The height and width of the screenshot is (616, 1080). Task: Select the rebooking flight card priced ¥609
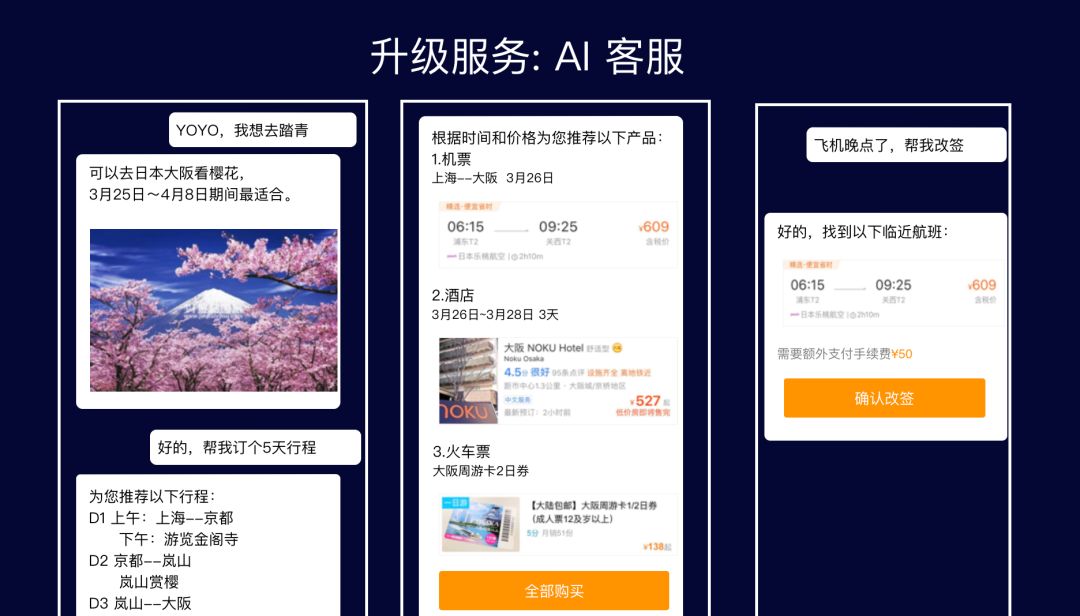click(x=893, y=292)
